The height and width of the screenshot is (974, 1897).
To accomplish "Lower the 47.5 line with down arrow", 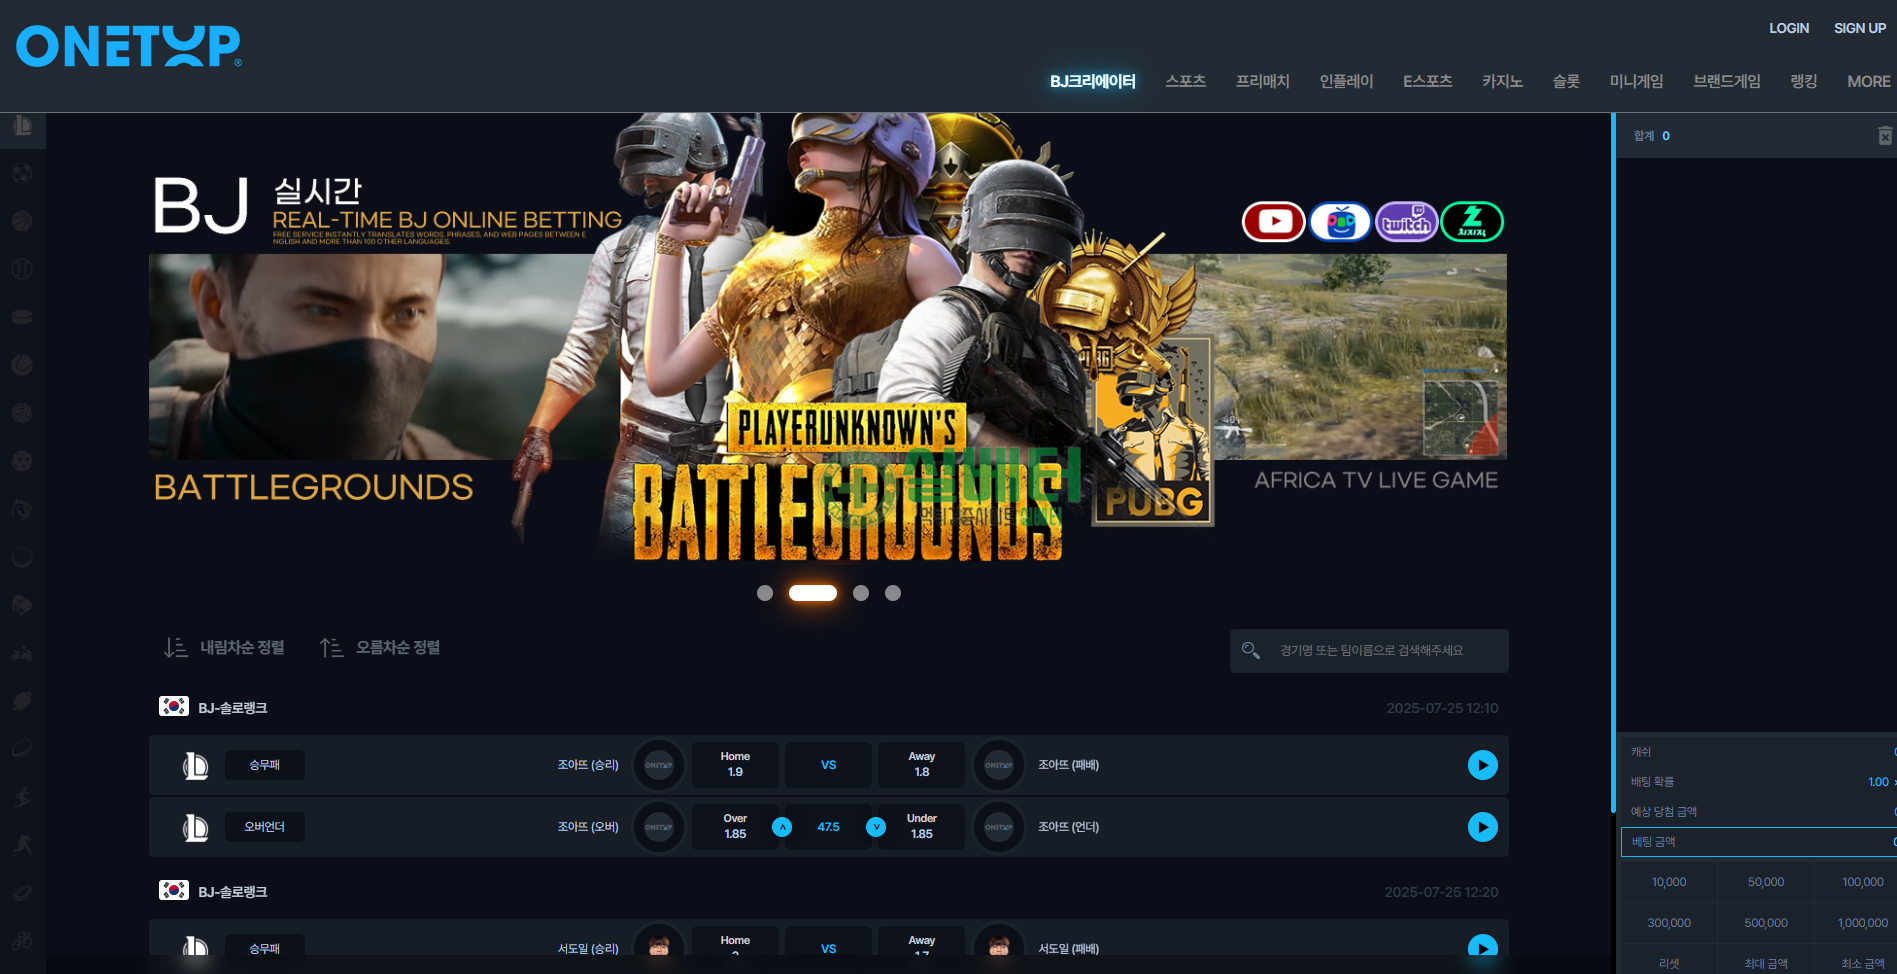I will click(876, 827).
